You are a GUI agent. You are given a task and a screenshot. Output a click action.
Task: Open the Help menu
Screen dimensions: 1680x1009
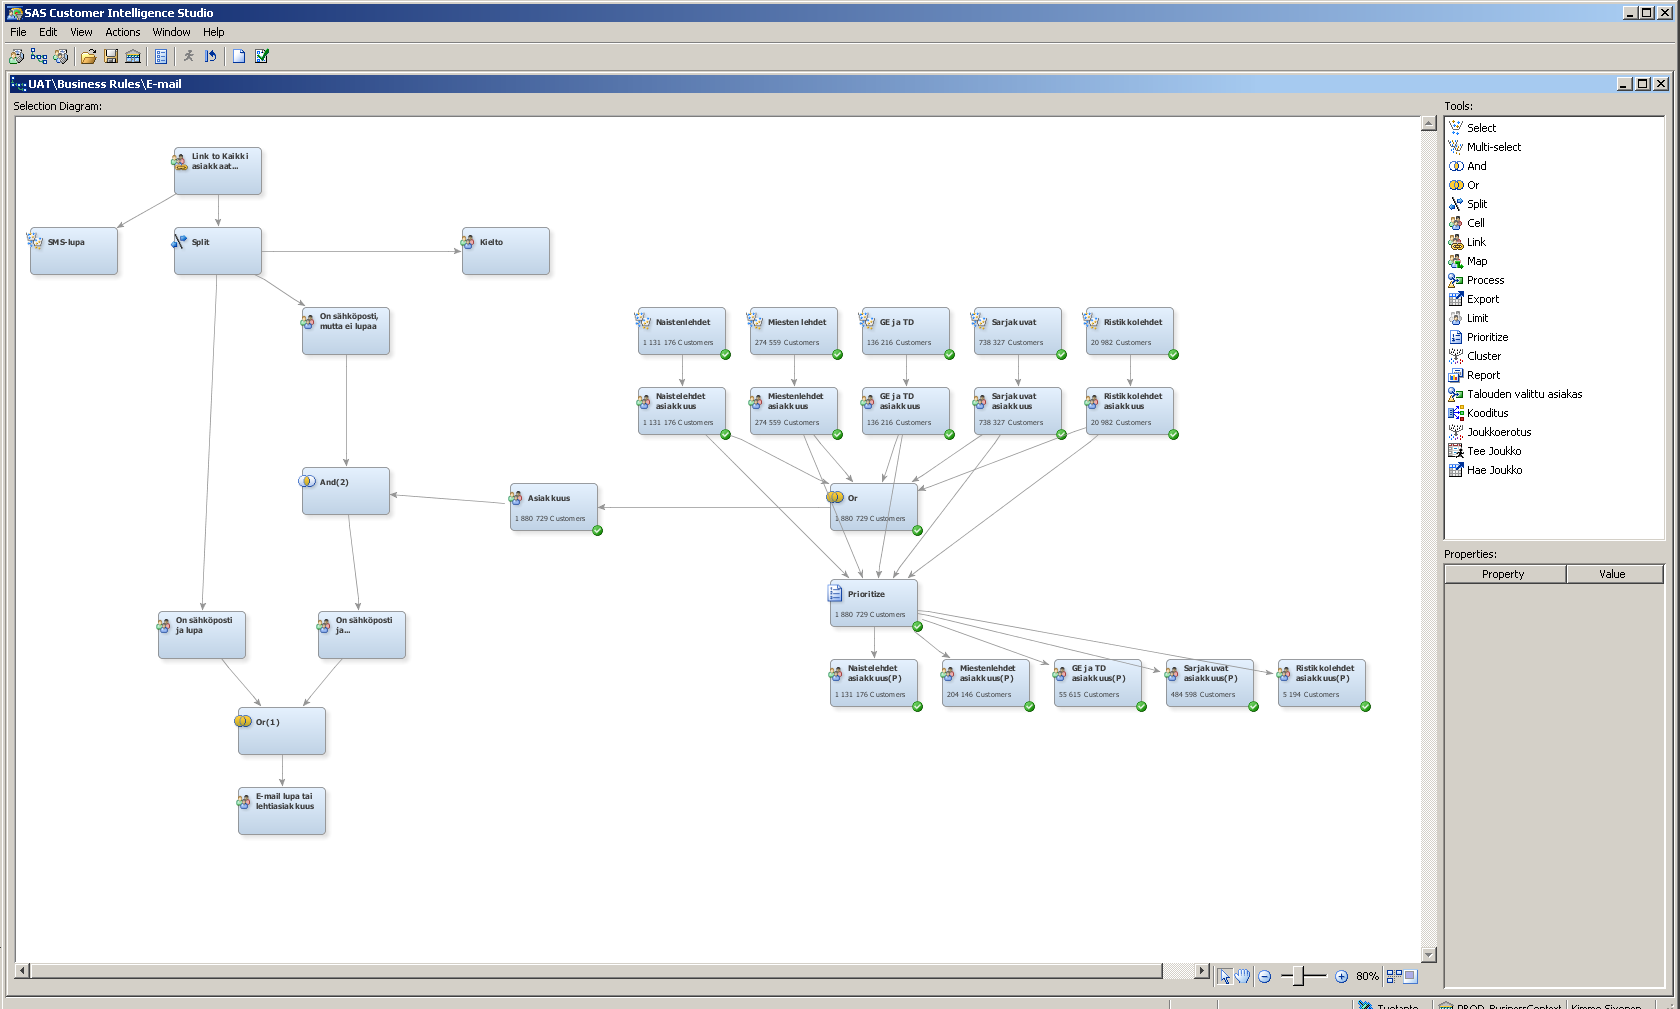click(214, 32)
